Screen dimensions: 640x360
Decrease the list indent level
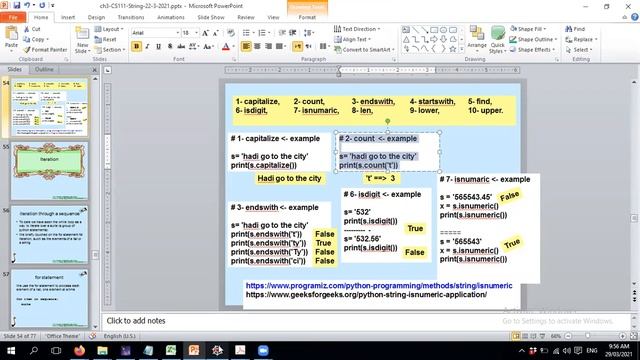pyautogui.click(x=282, y=33)
